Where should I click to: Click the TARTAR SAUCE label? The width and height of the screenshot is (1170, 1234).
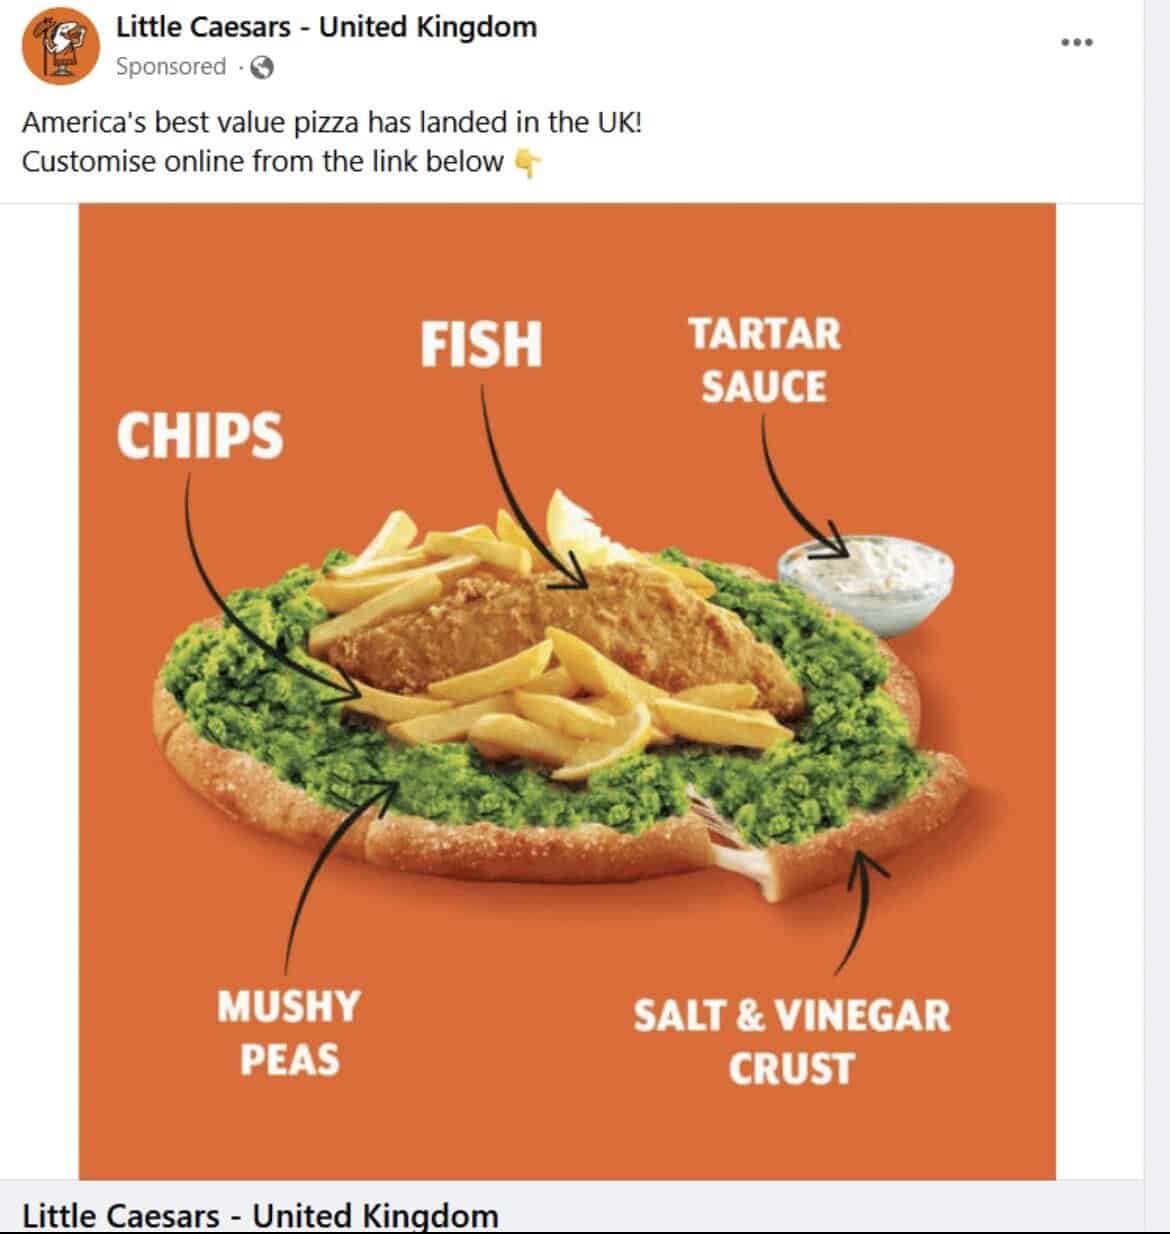point(766,360)
